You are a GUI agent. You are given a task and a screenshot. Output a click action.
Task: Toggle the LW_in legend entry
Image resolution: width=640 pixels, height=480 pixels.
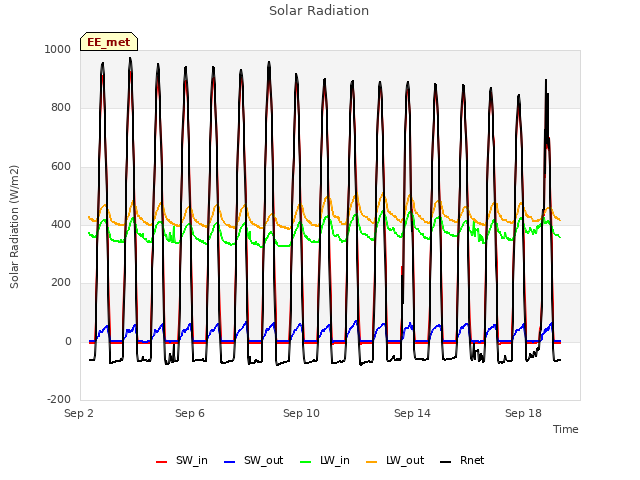325,461
